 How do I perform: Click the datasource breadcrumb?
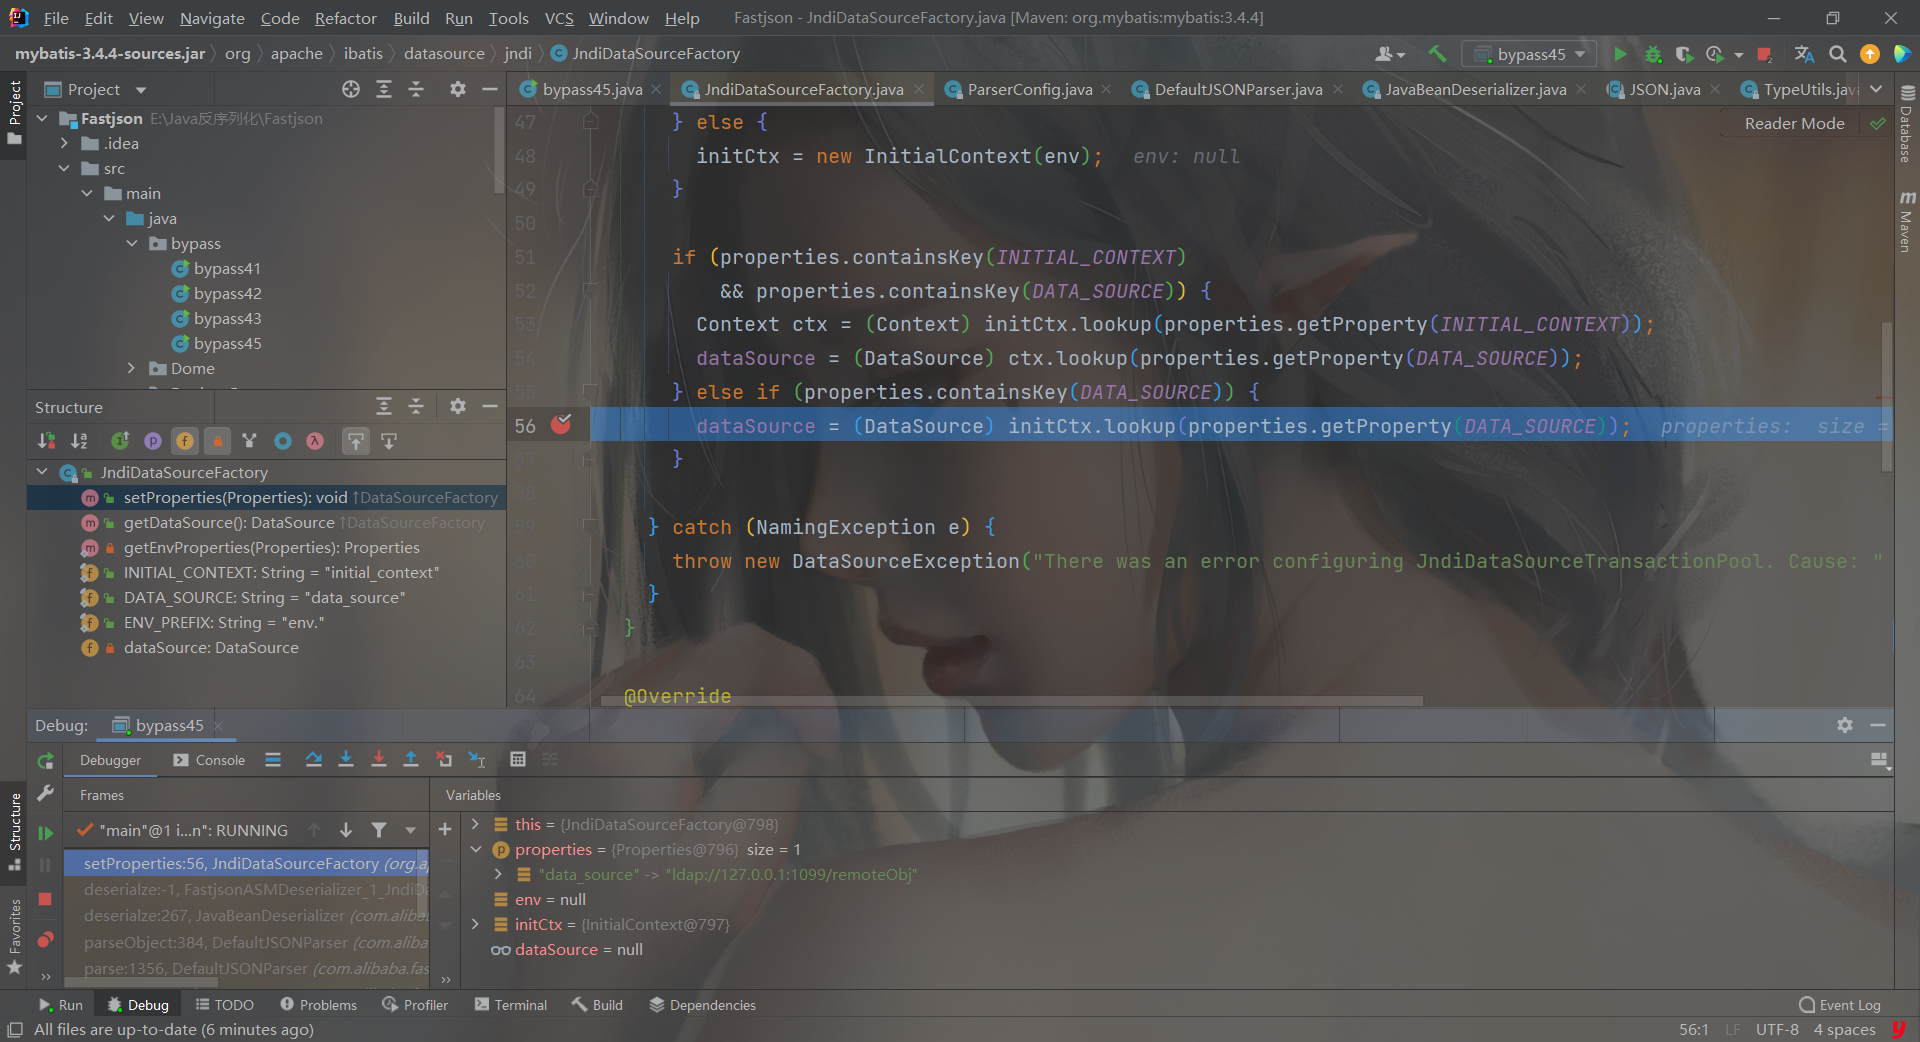[x=444, y=54]
